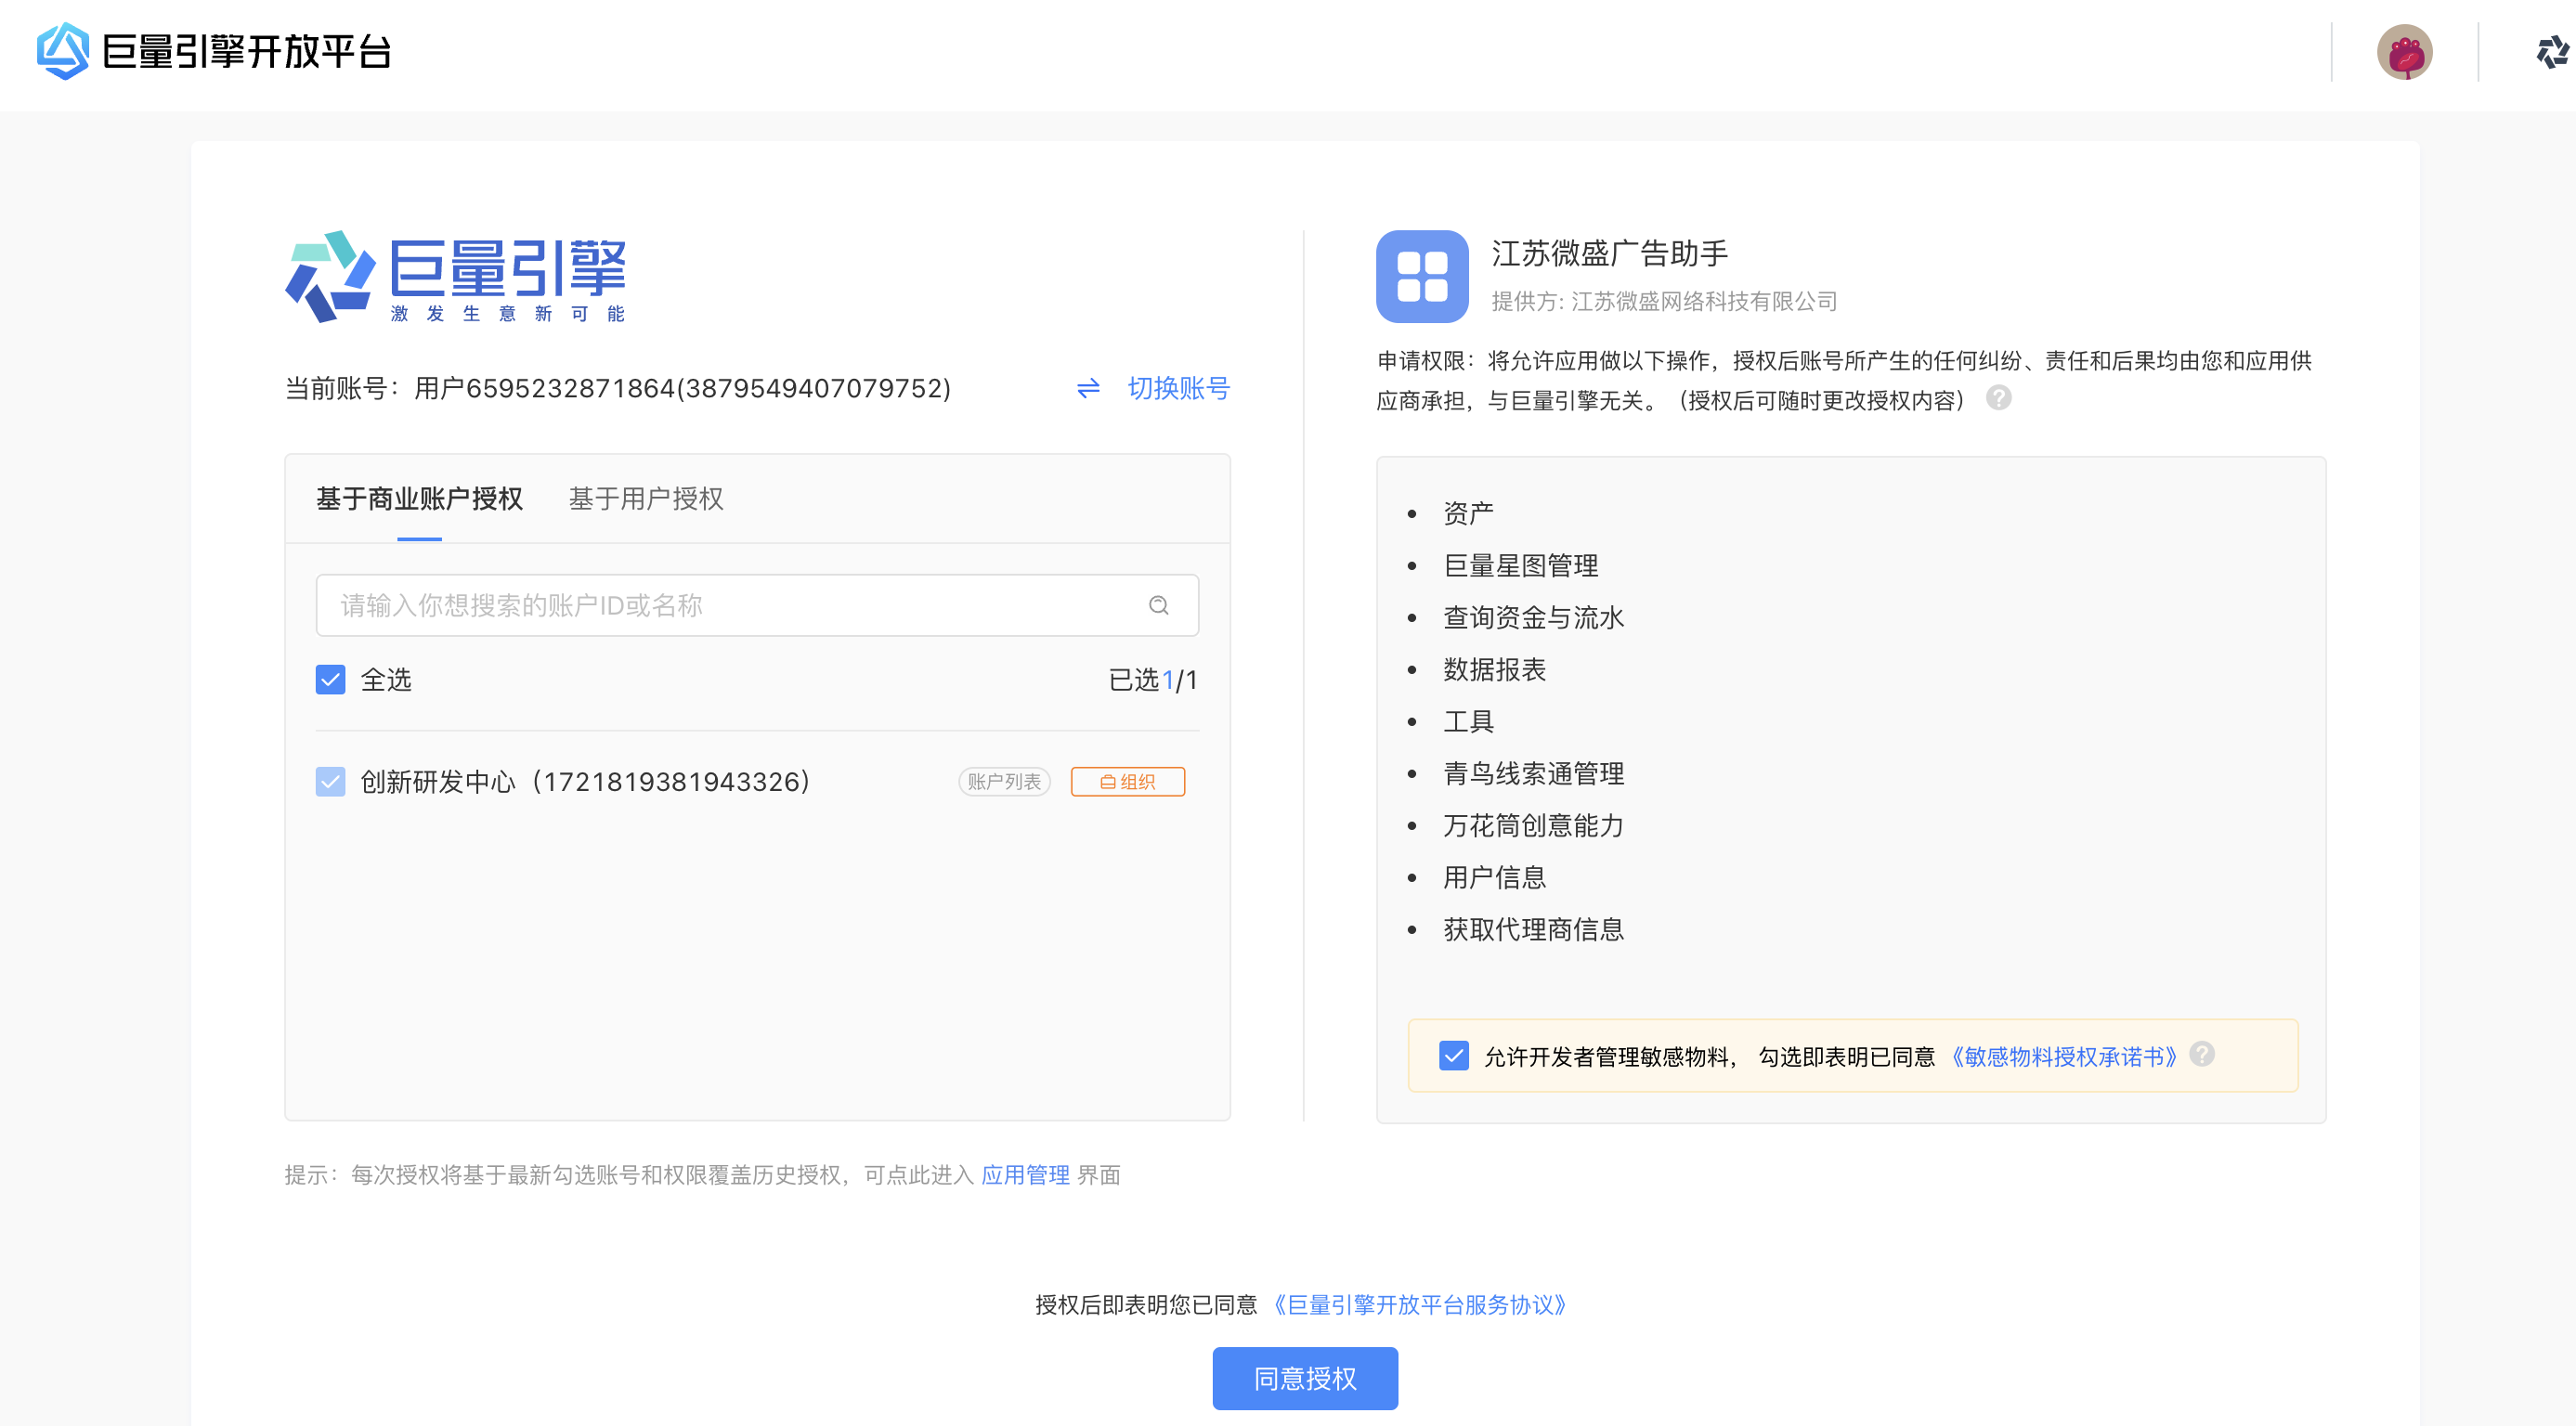Toggle the 创新研发中心 account checkbox
The height and width of the screenshot is (1426, 2576).
[330, 782]
